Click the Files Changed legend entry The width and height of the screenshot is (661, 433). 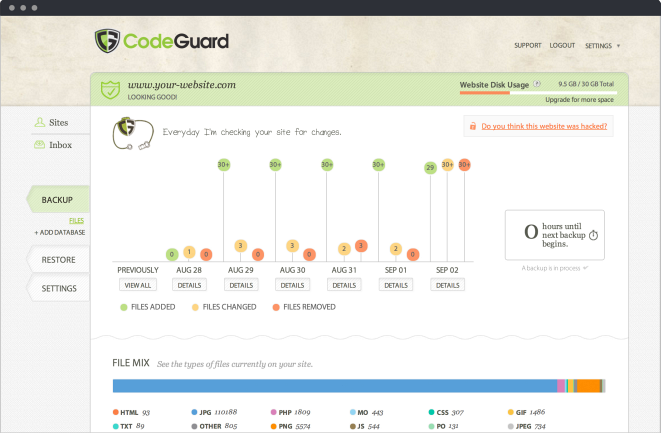click(224, 307)
